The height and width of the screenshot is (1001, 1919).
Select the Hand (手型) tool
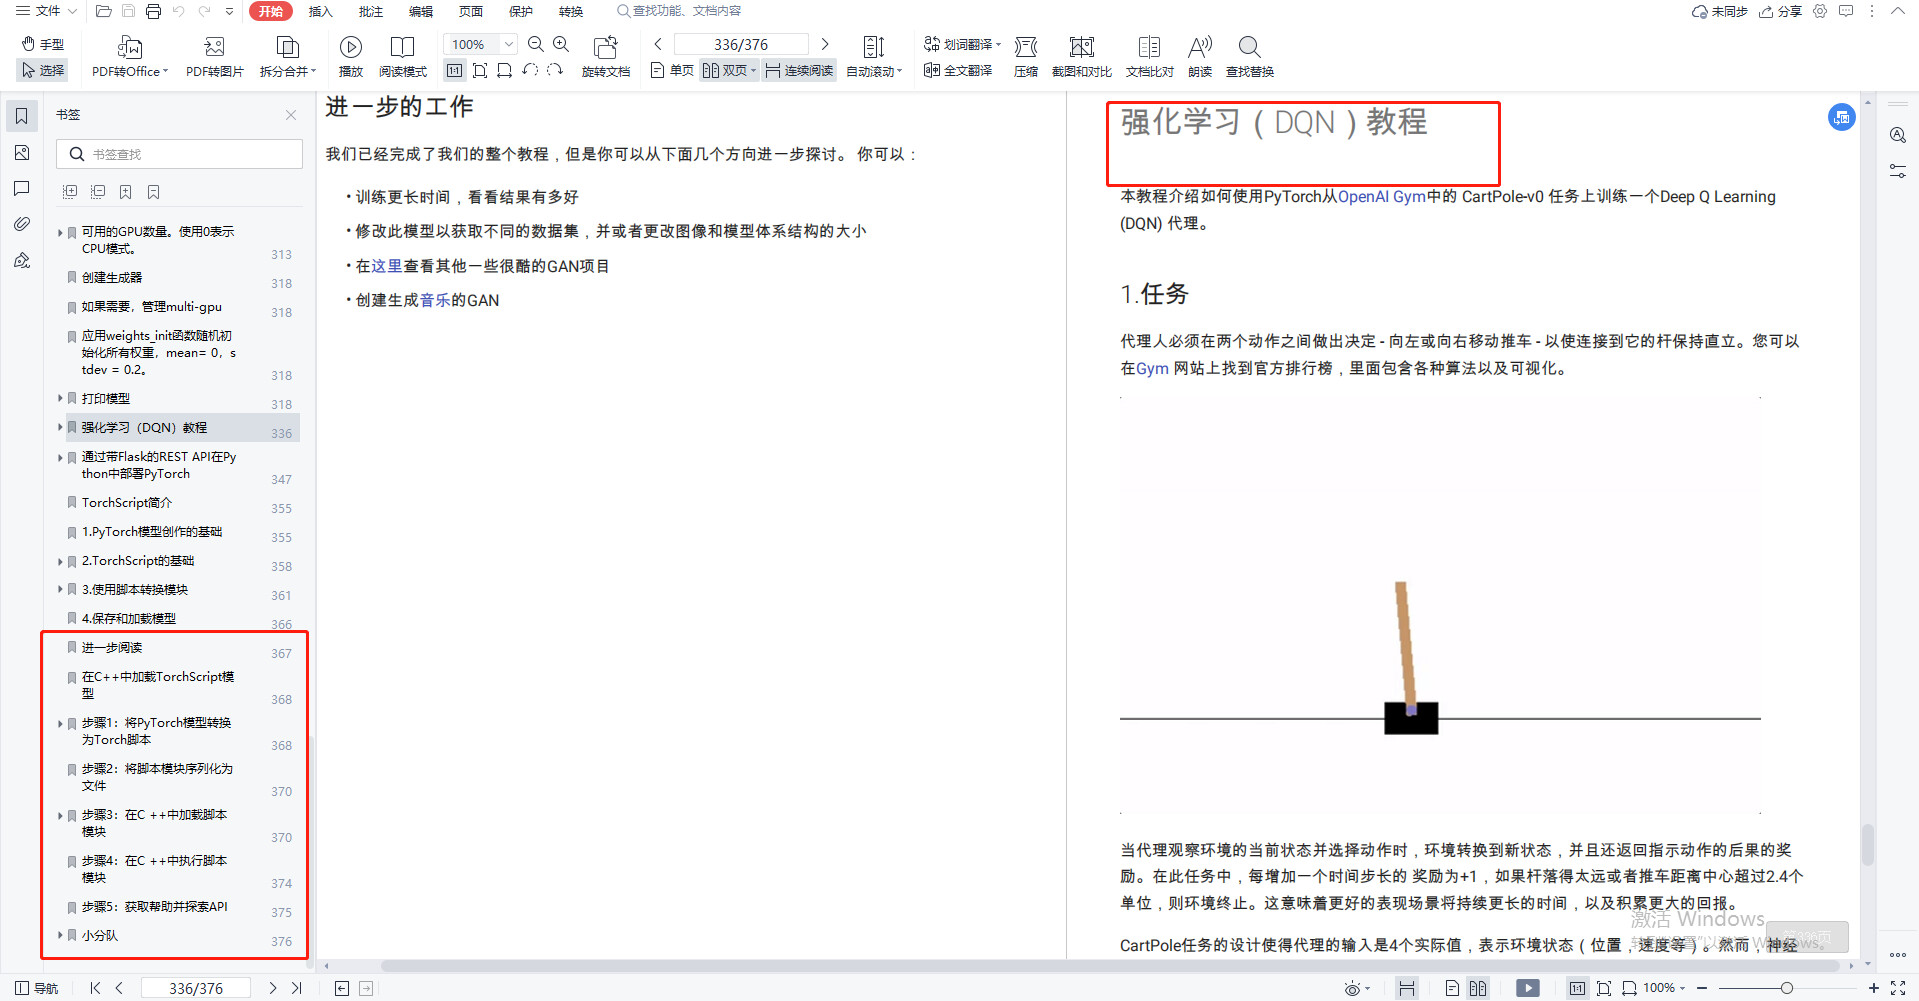tap(43, 44)
